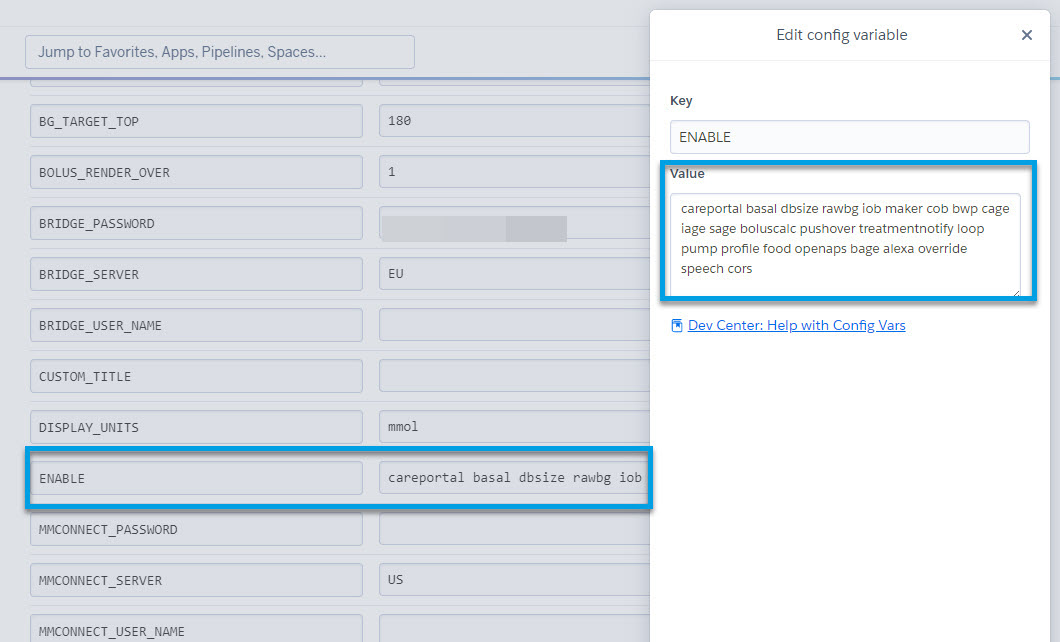Select the BG_TARGET_TOP key field
The width and height of the screenshot is (1060, 642).
click(x=196, y=121)
